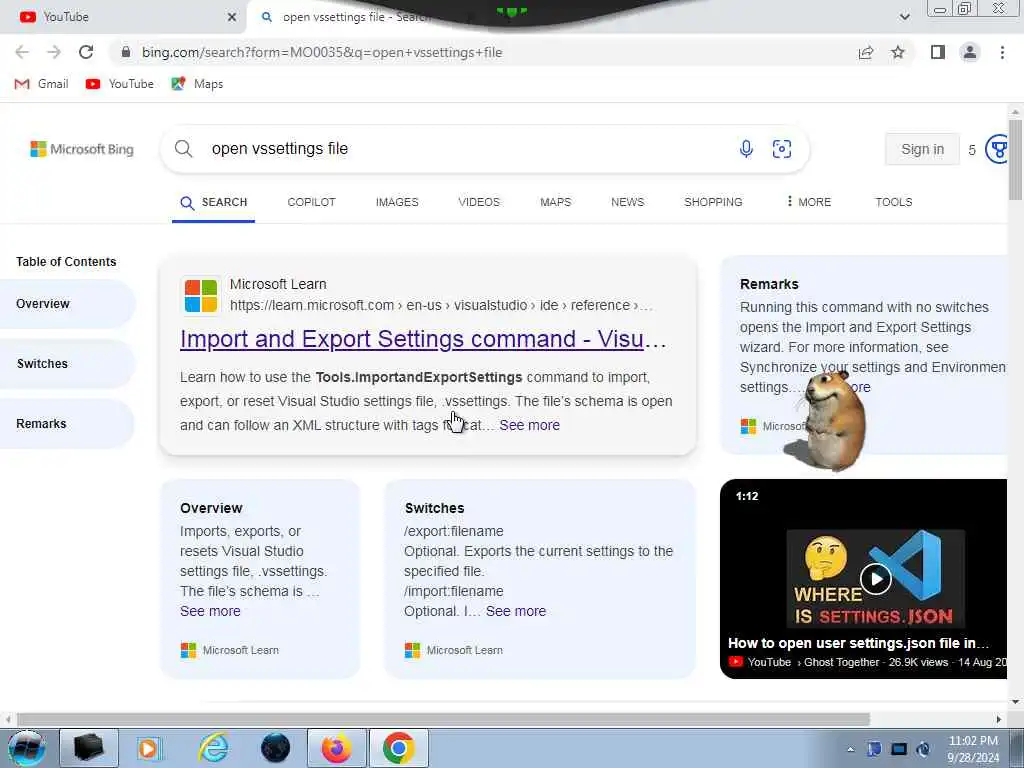Open the Chrome profile avatar
Viewport: 1024px width, 768px height.
coord(970,52)
